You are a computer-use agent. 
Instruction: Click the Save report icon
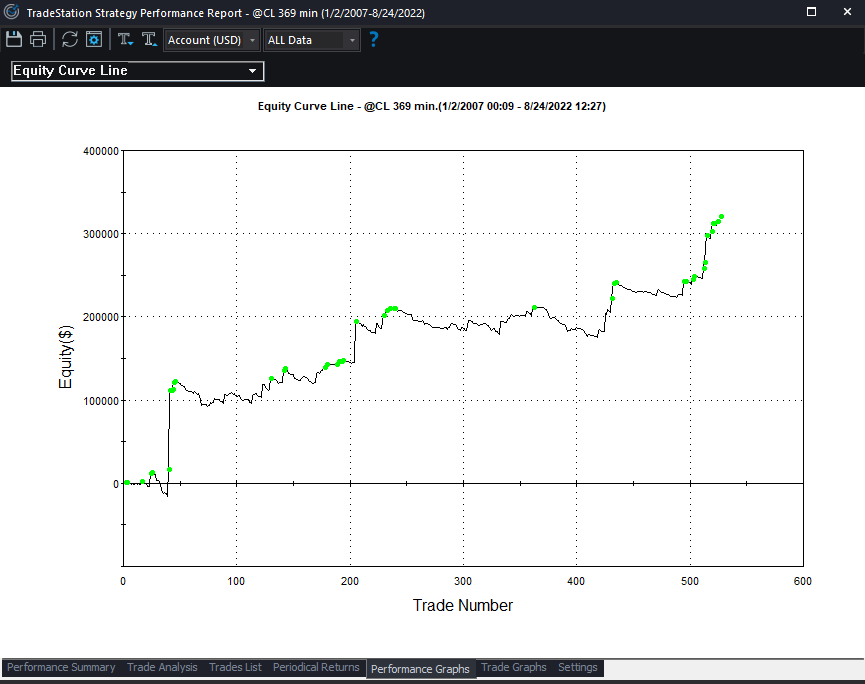tap(14, 40)
